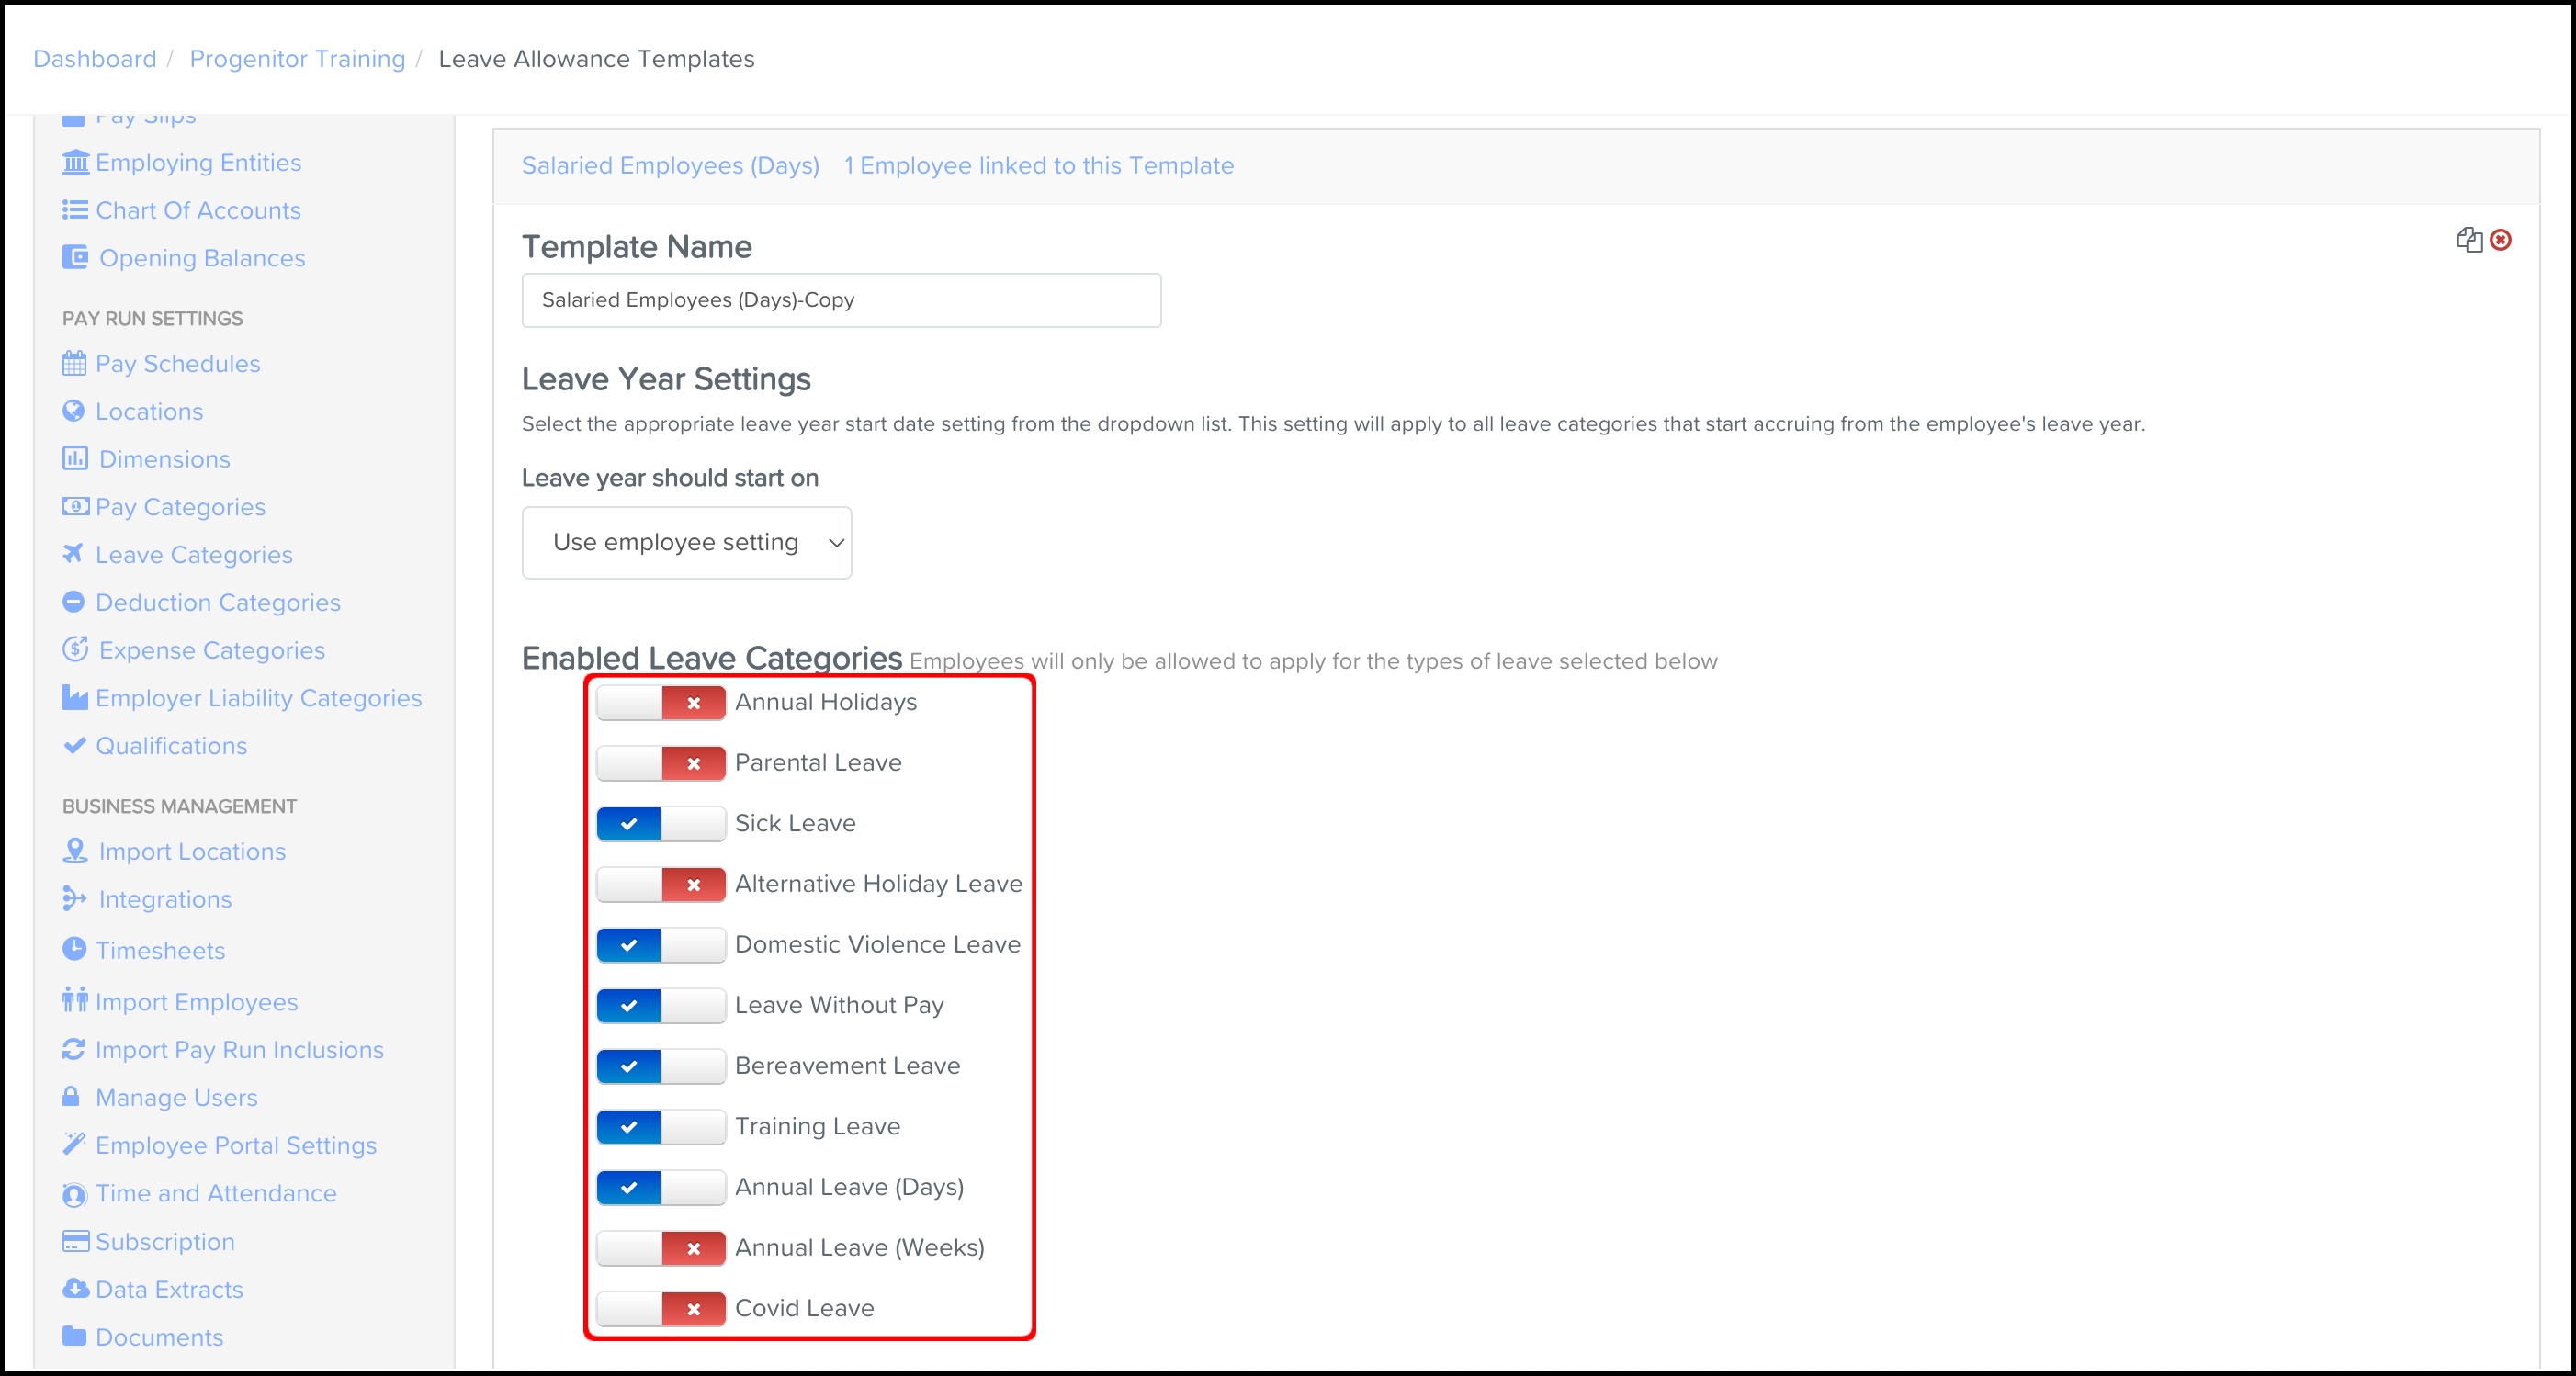Viewport: 2576px width, 1376px height.
Task: Turn on the Covid Leave toggle
Action: (x=660, y=1309)
